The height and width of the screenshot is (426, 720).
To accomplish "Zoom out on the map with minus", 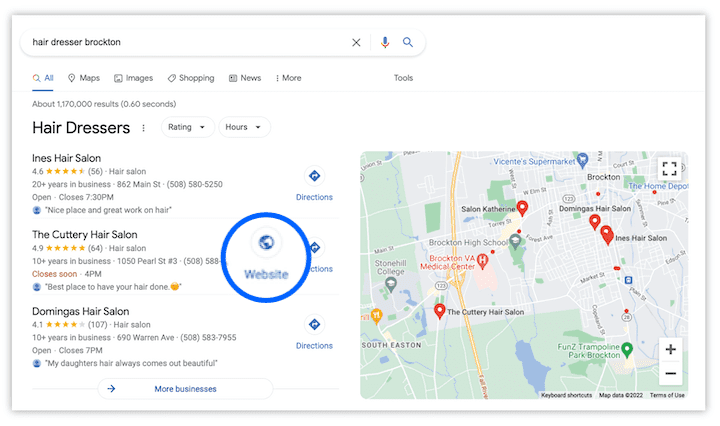I will click(670, 374).
